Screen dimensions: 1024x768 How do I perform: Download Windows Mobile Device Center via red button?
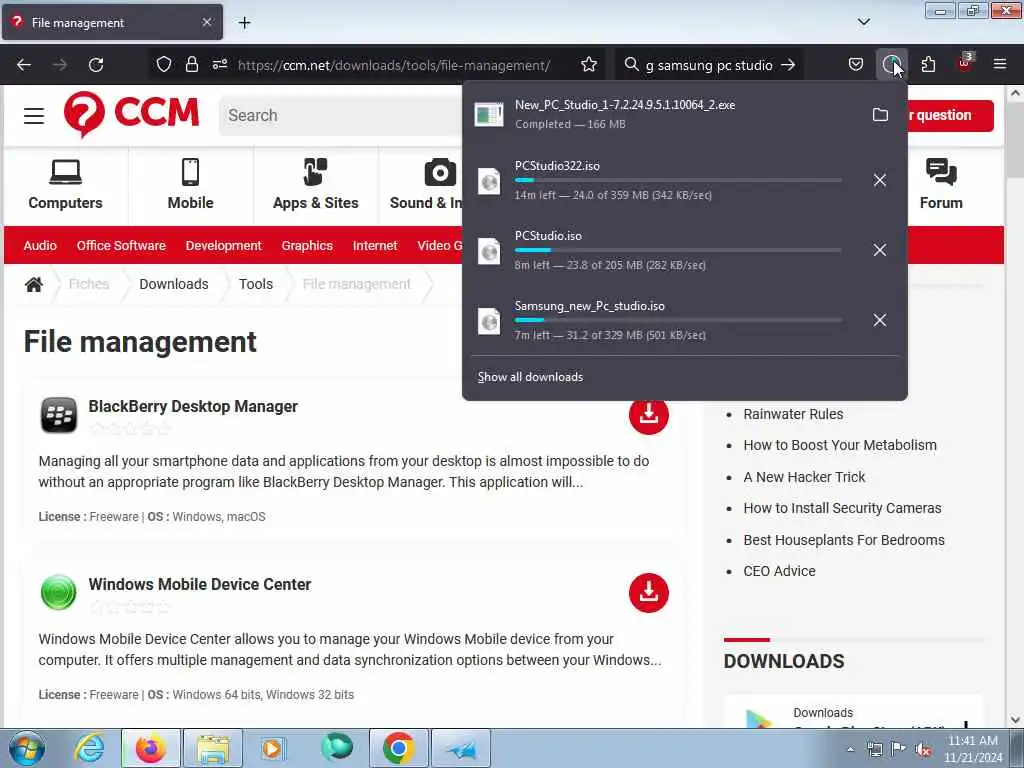648,593
